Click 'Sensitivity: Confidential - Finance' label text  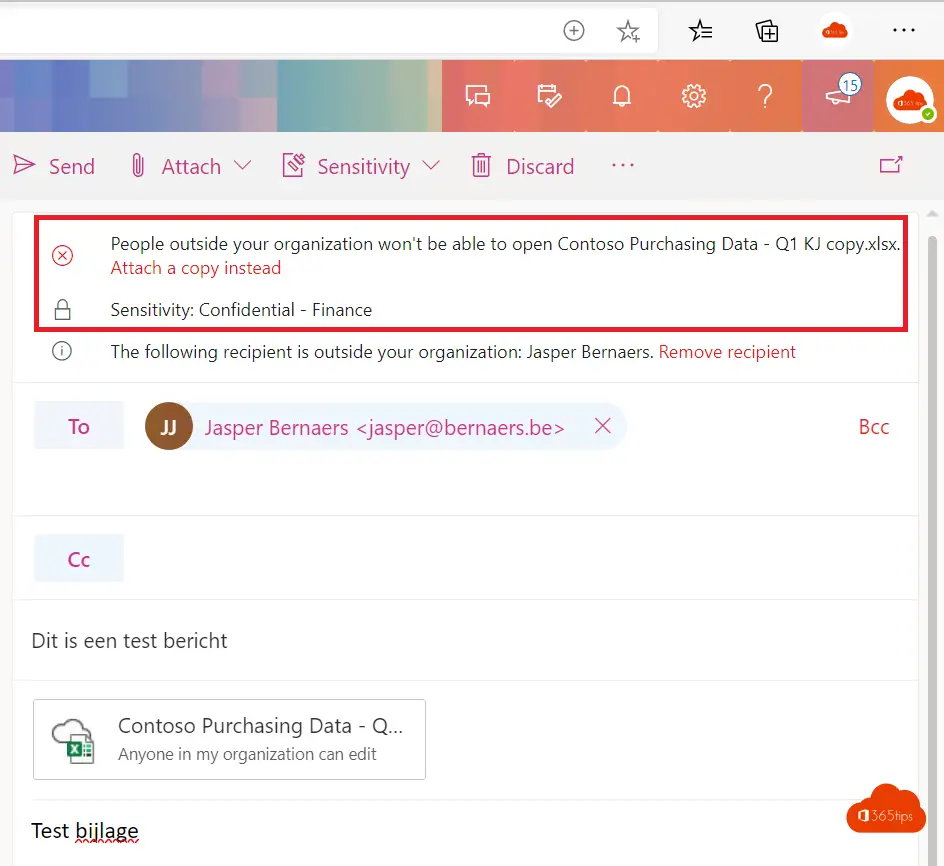241,310
